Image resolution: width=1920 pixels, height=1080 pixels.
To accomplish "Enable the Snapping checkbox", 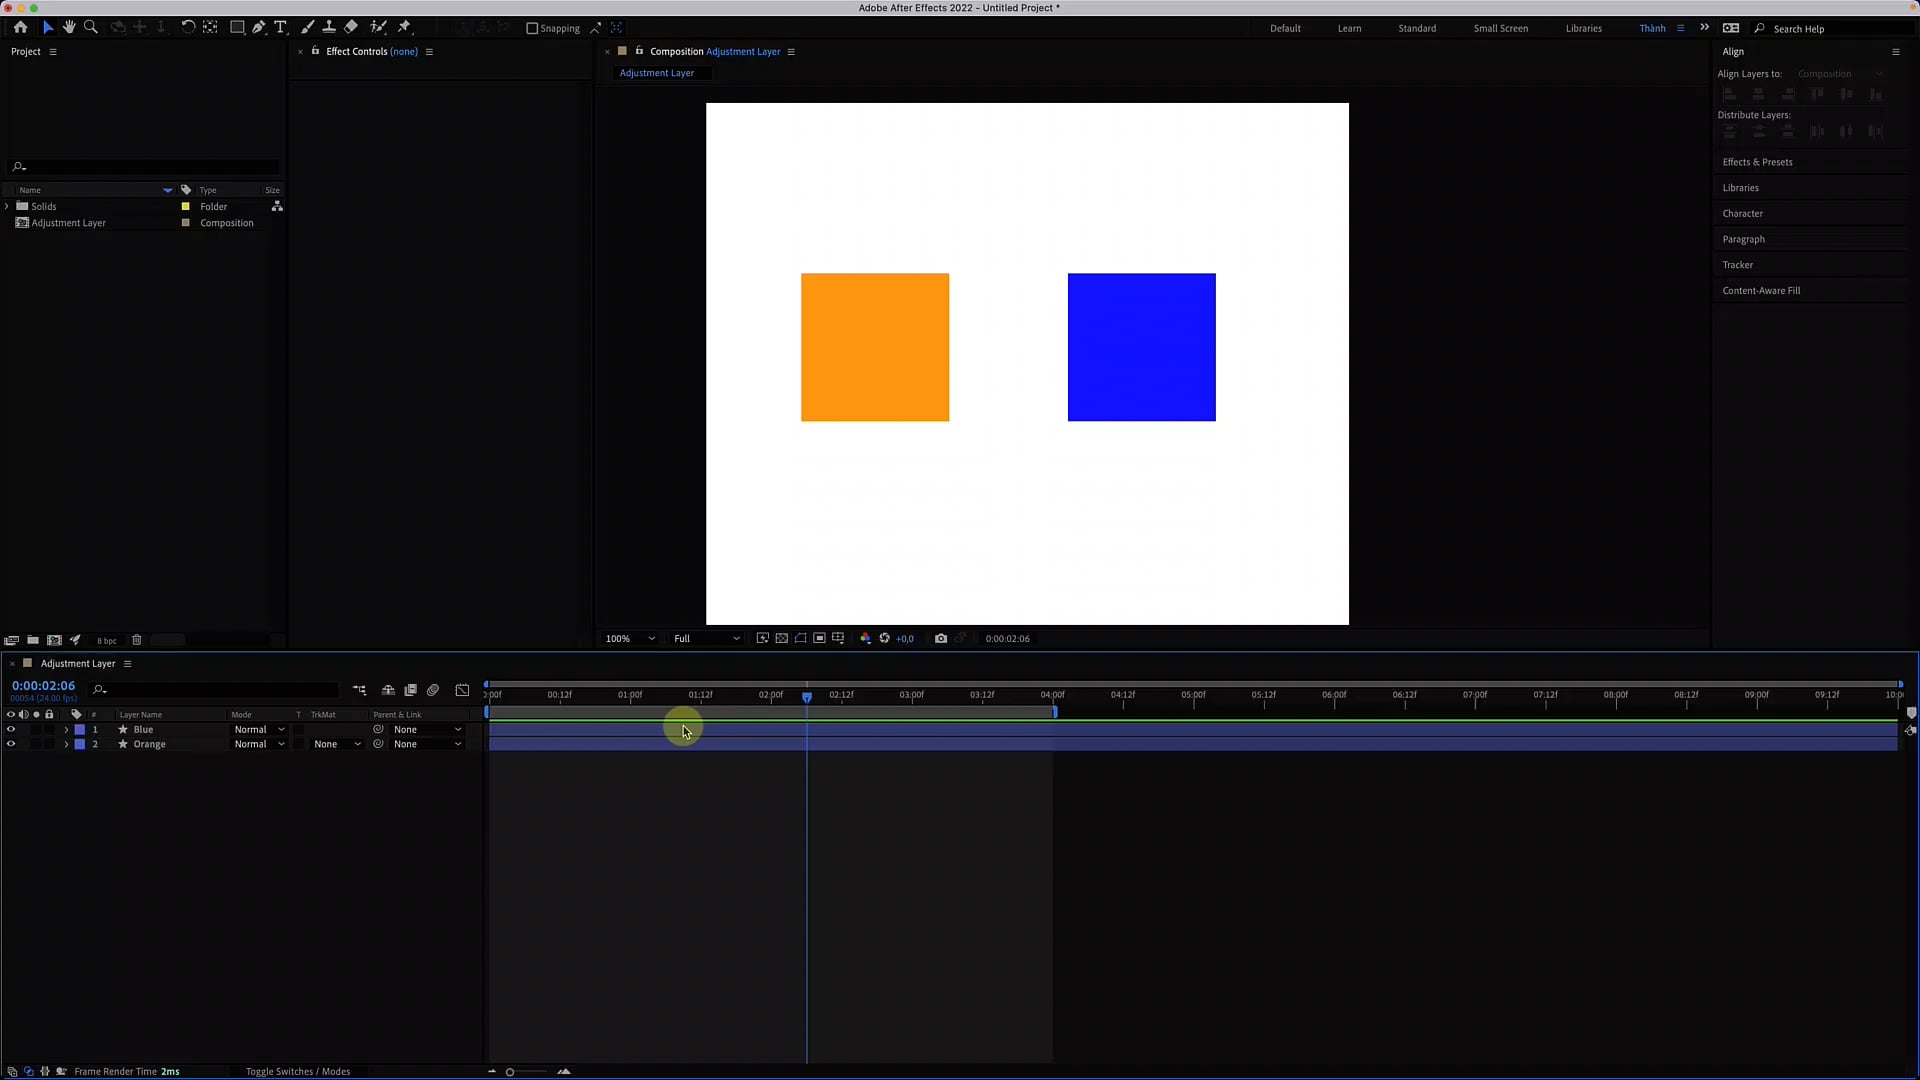I will (x=532, y=28).
